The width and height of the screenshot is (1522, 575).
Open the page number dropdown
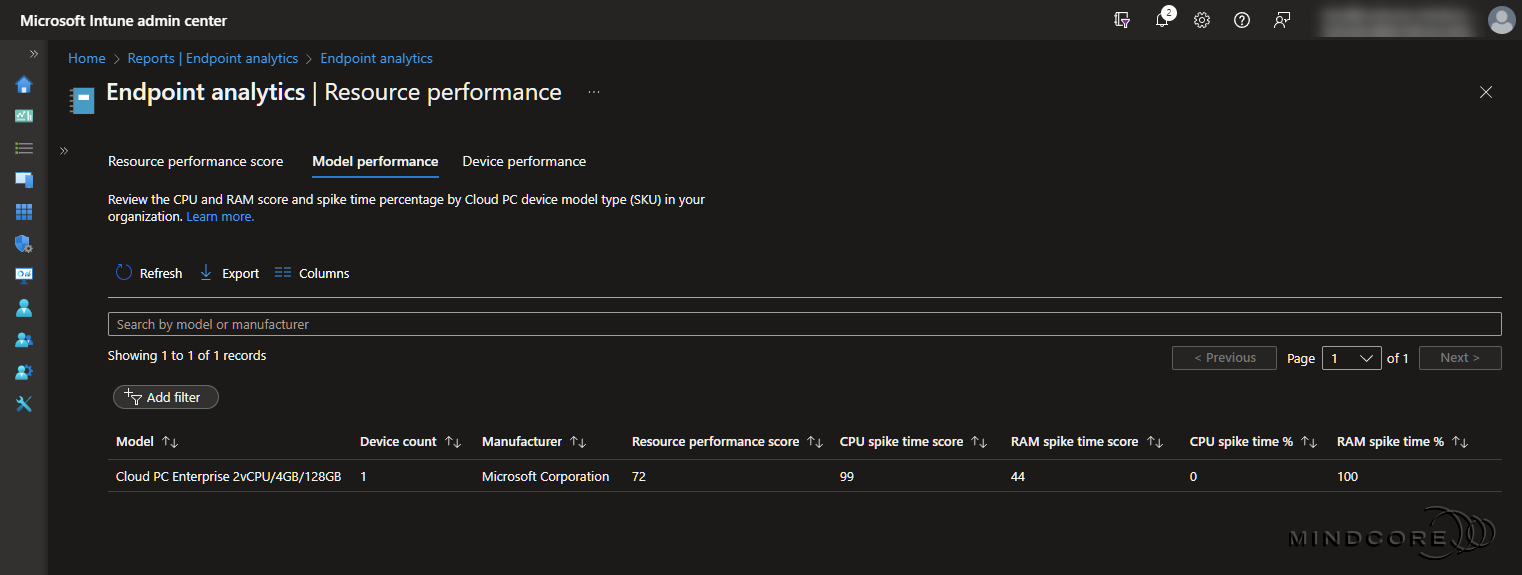pyautogui.click(x=1351, y=358)
